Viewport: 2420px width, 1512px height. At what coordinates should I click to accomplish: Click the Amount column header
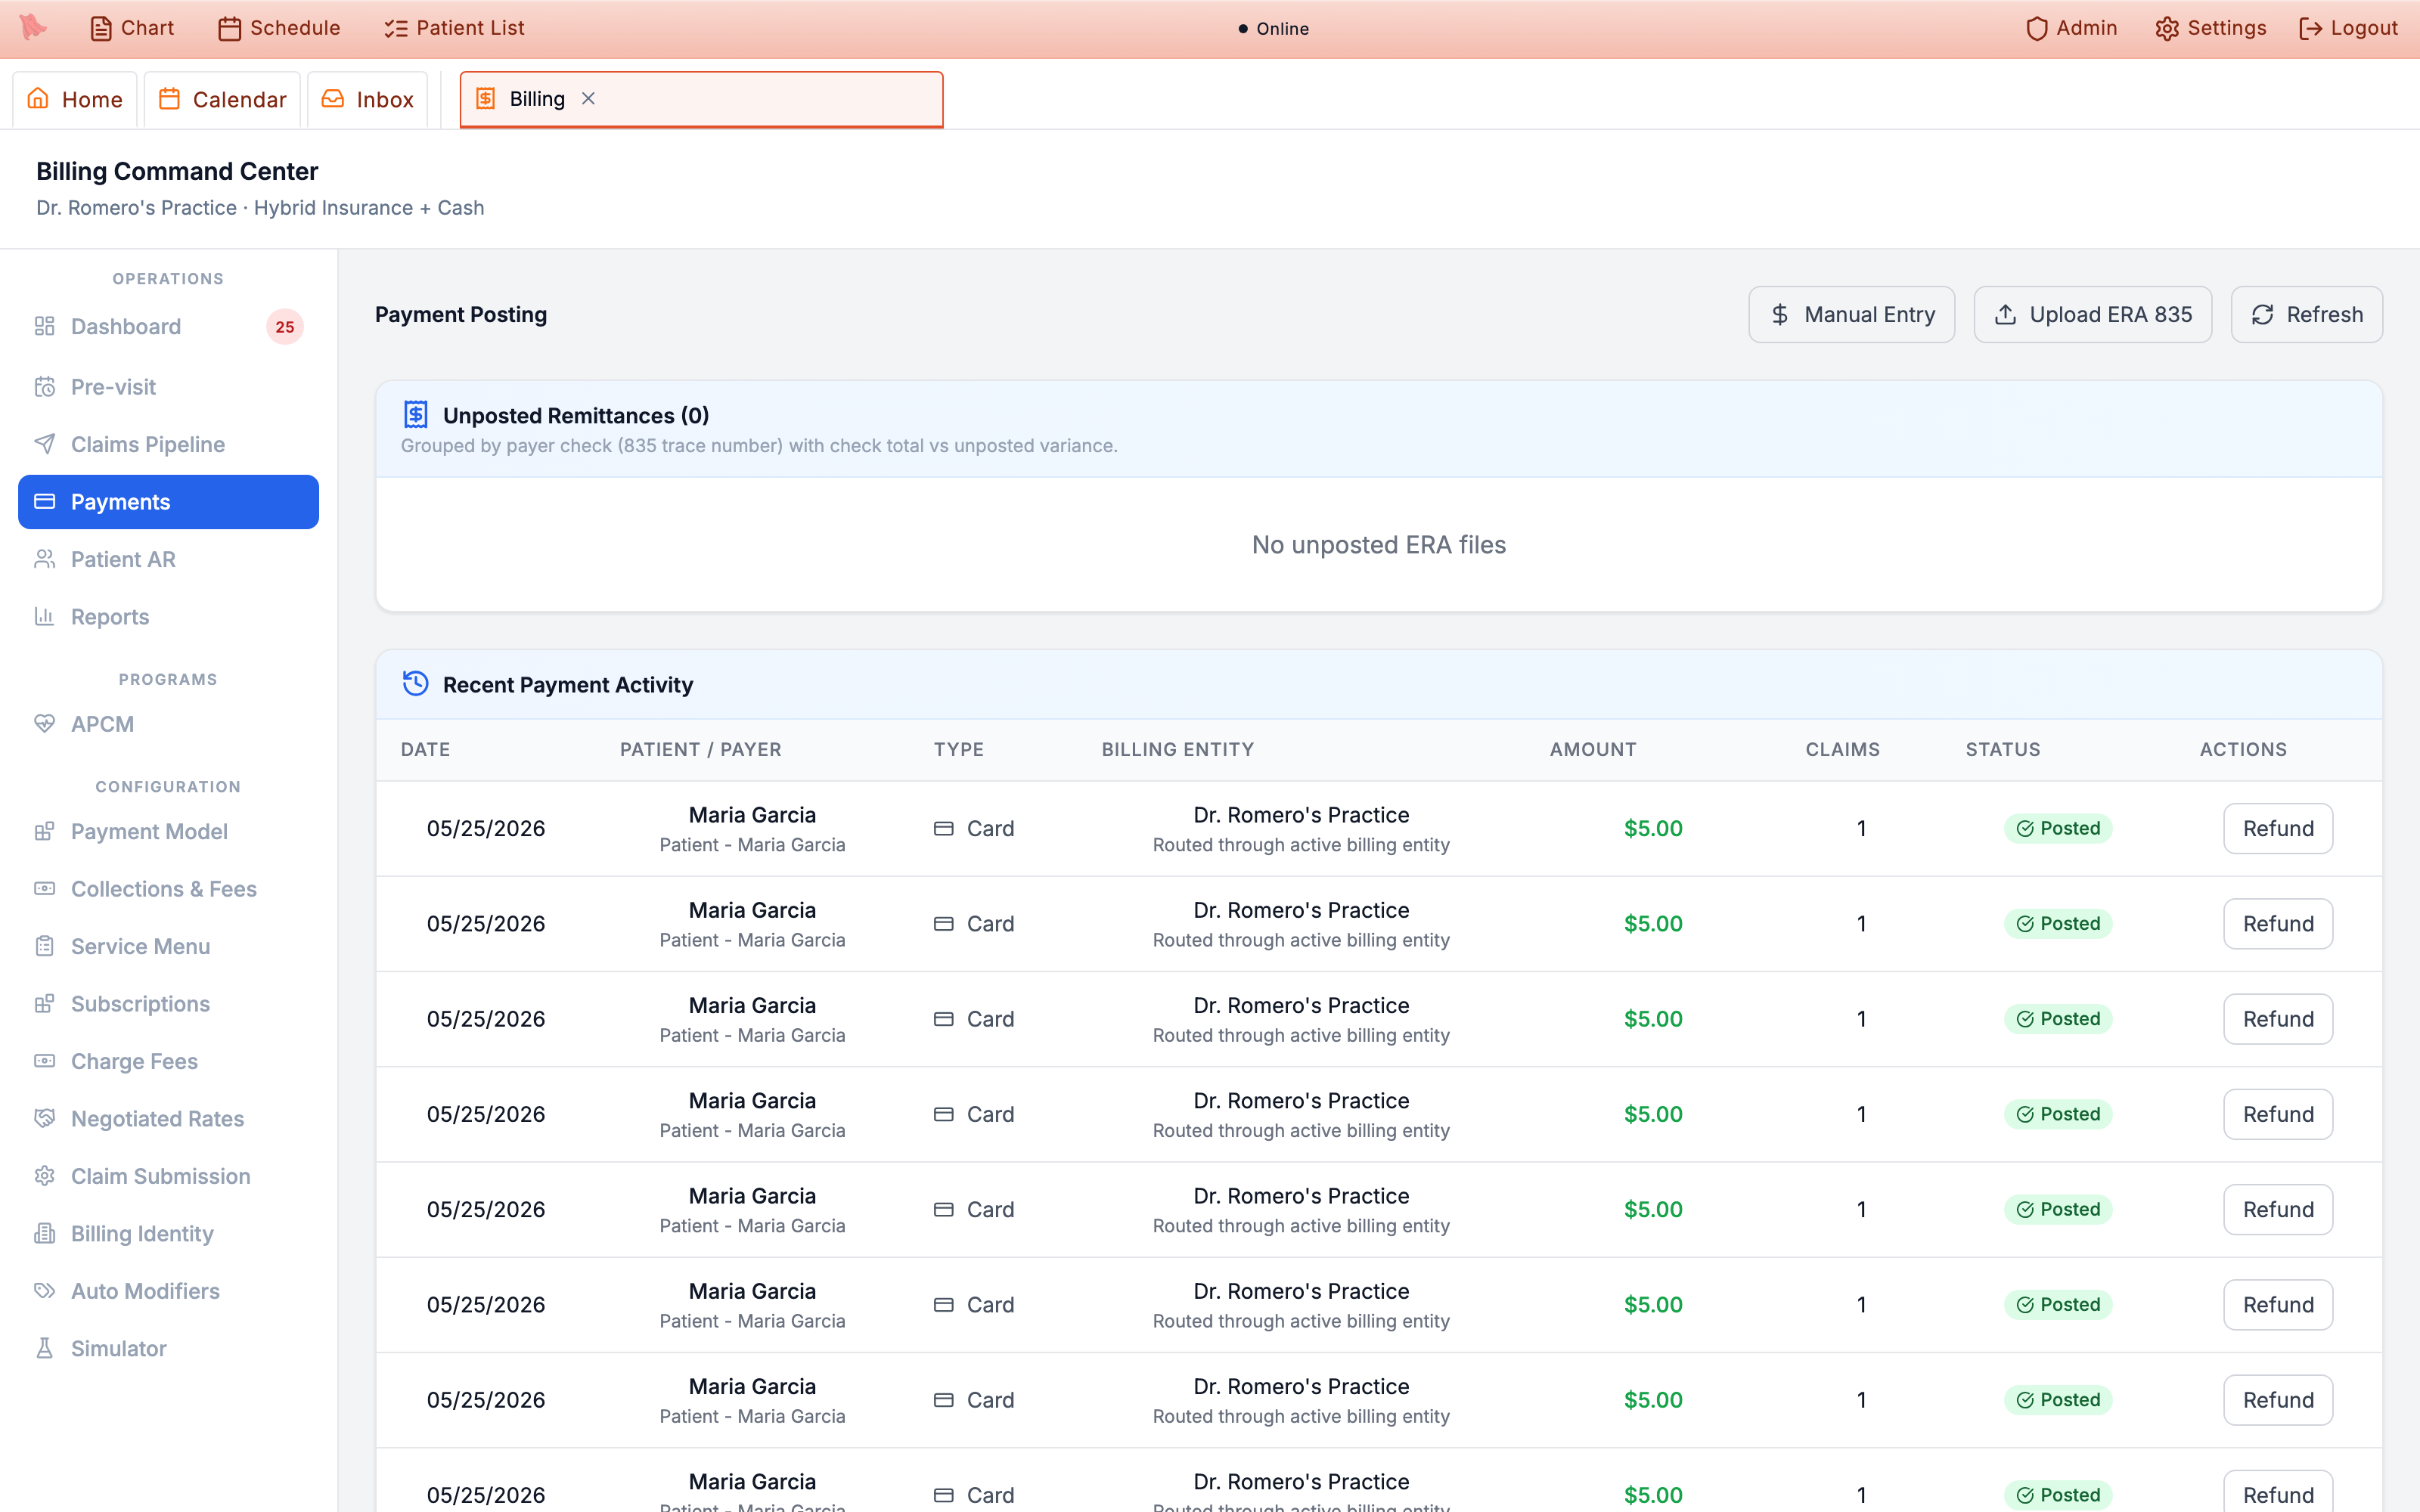tap(1593, 750)
